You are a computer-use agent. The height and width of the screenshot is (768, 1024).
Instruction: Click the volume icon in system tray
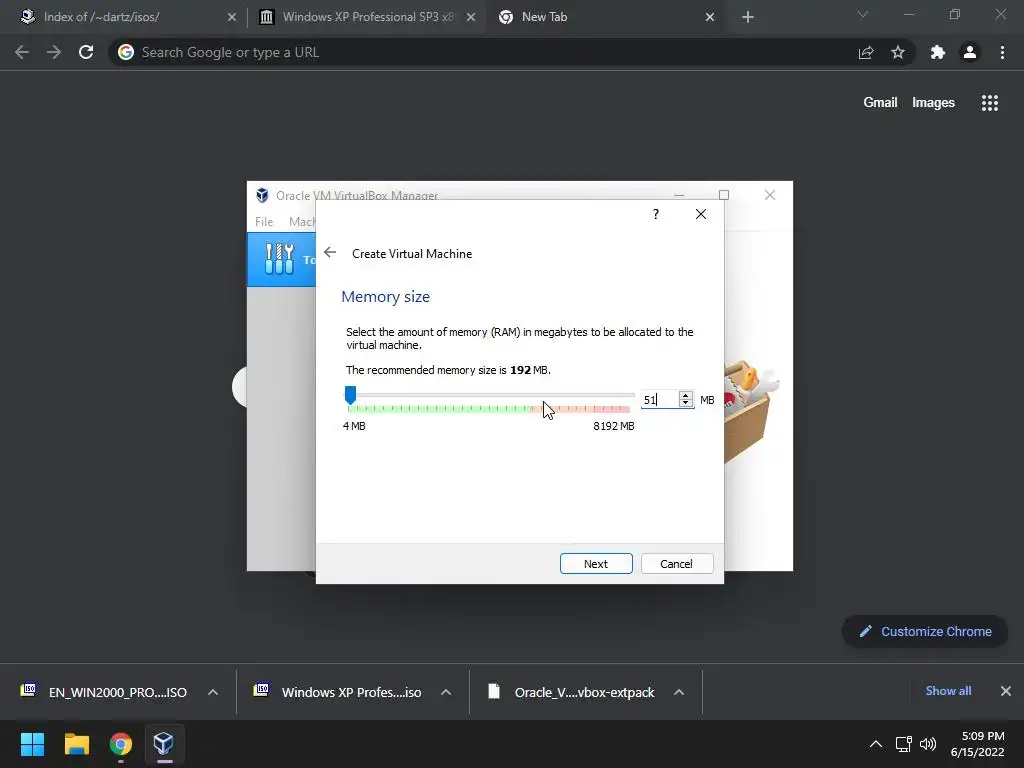[927, 744]
